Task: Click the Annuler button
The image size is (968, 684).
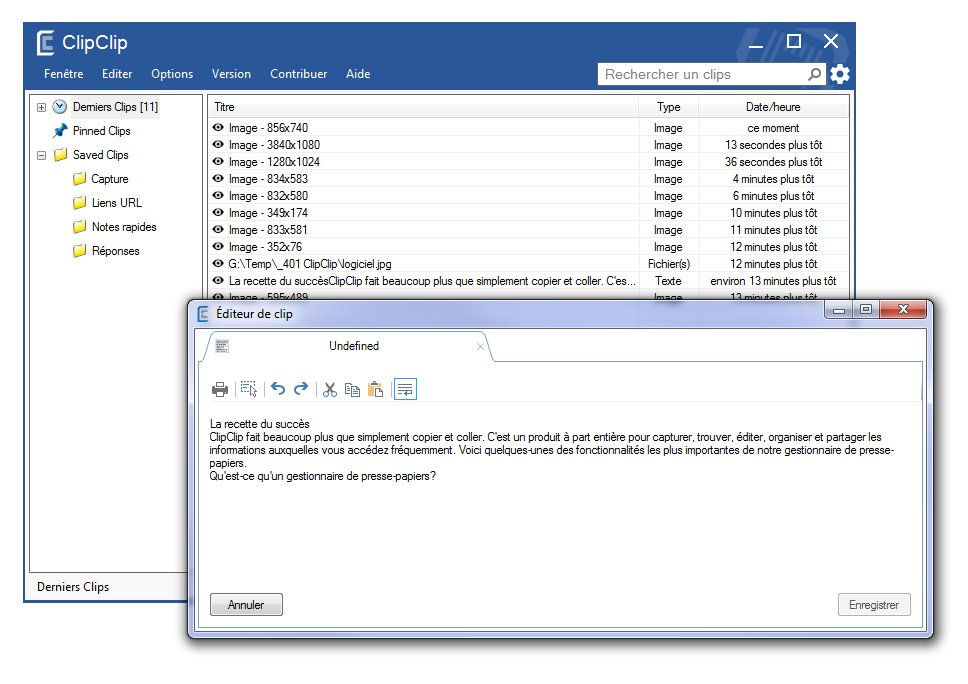Action: click(246, 604)
